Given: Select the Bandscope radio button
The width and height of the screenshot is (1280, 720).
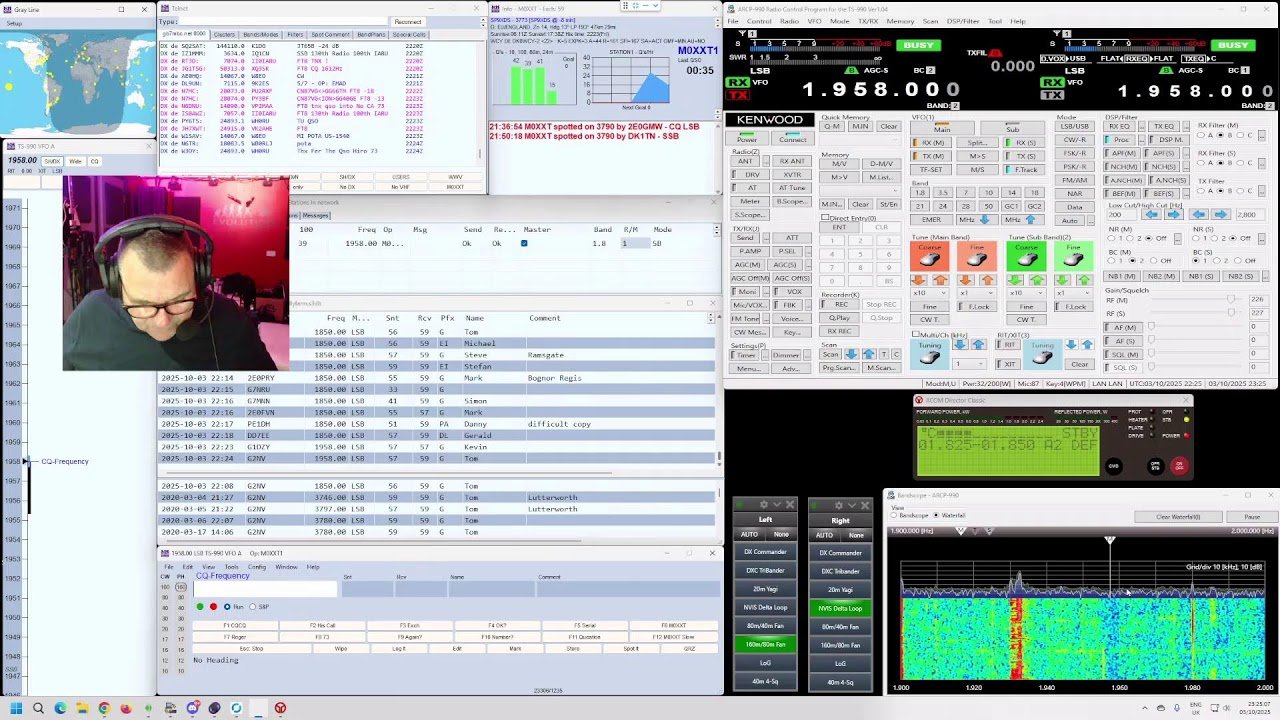Looking at the screenshot, I should tap(894, 516).
